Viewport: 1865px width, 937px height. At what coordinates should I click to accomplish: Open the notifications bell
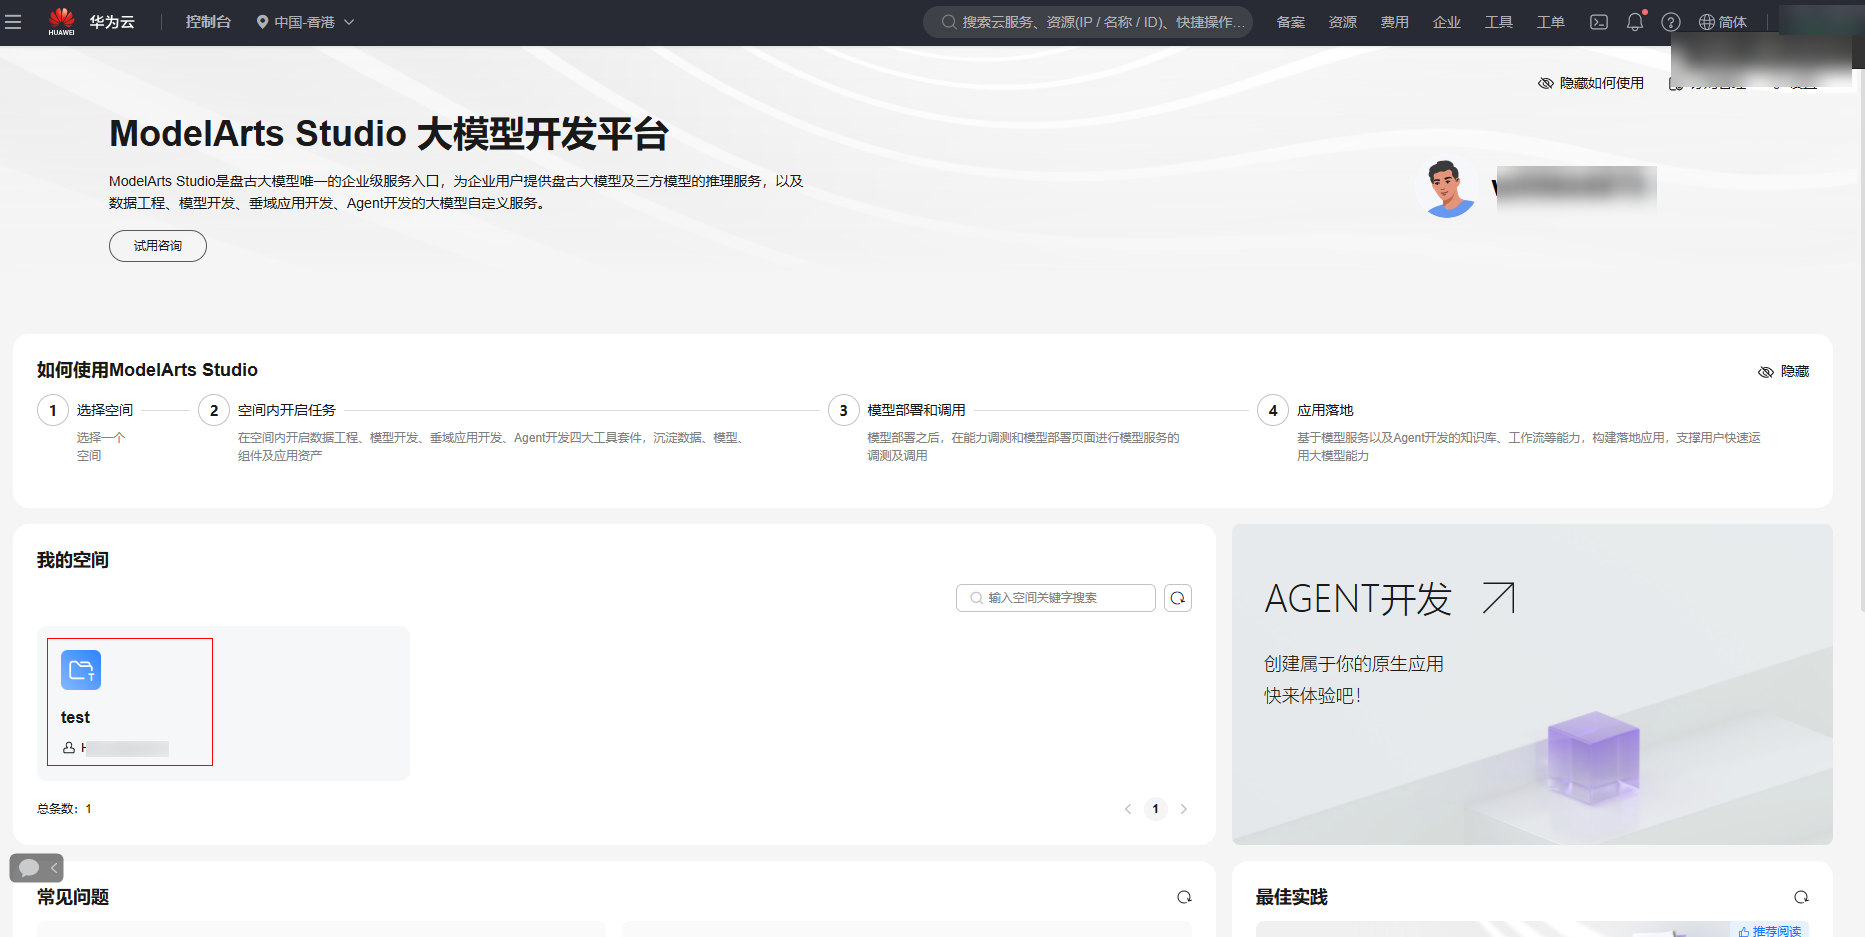coord(1635,22)
